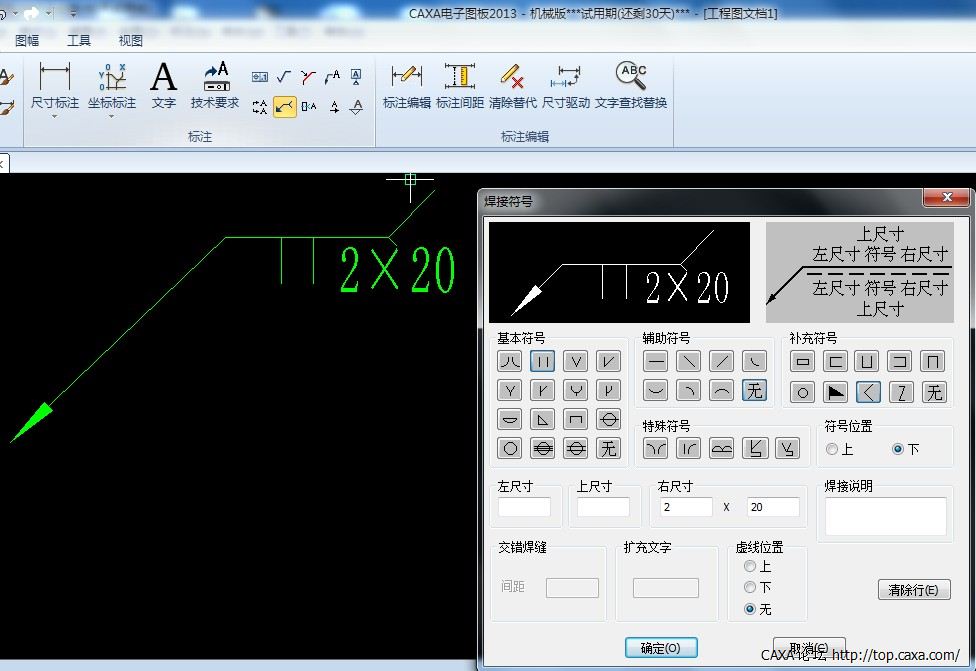Switch to the 视图 ribbon tab

[x=131, y=41]
